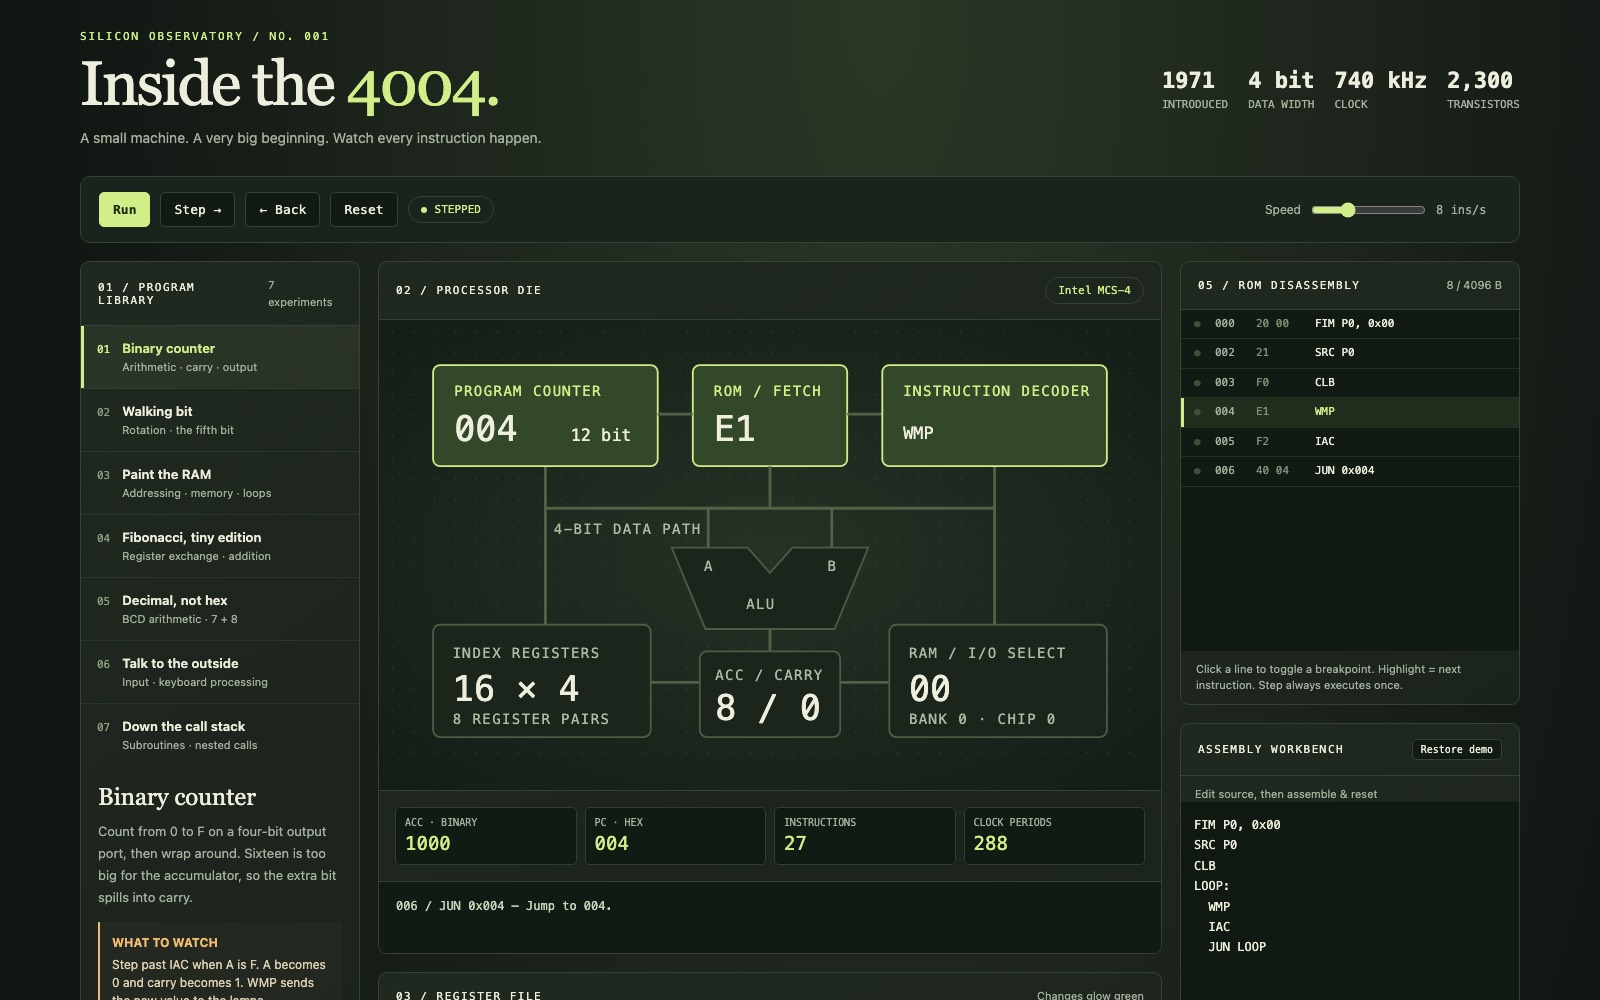The height and width of the screenshot is (1000, 1600).
Task: Click the 8 ins/s speed readout
Action: click(x=1461, y=210)
